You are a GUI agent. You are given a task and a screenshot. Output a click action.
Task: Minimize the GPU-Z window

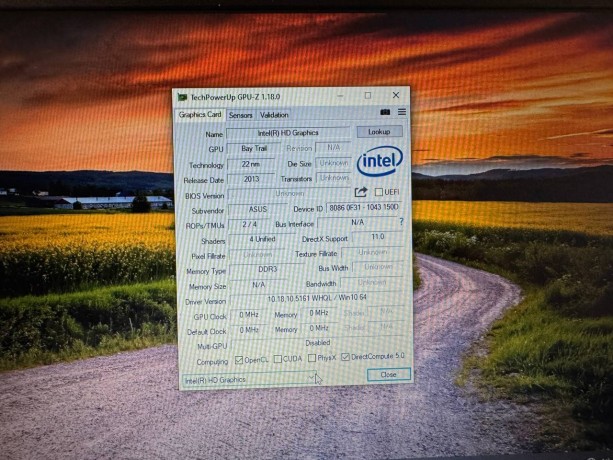point(341,95)
